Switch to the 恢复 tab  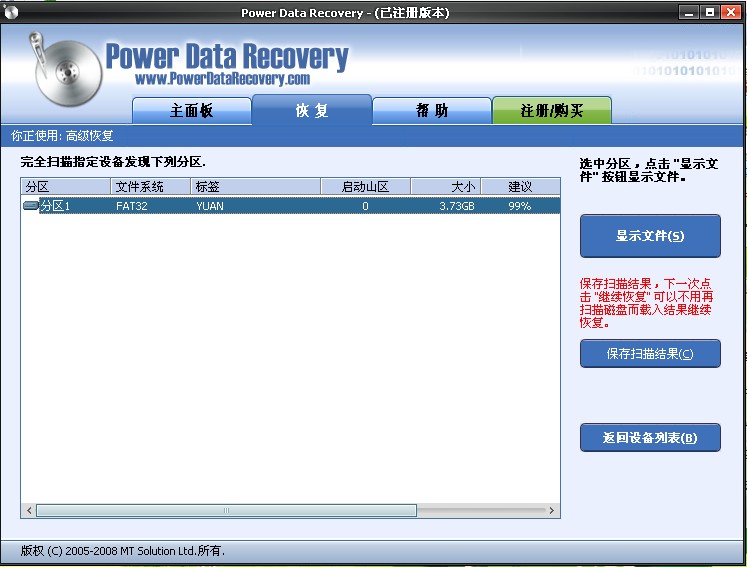[312, 110]
